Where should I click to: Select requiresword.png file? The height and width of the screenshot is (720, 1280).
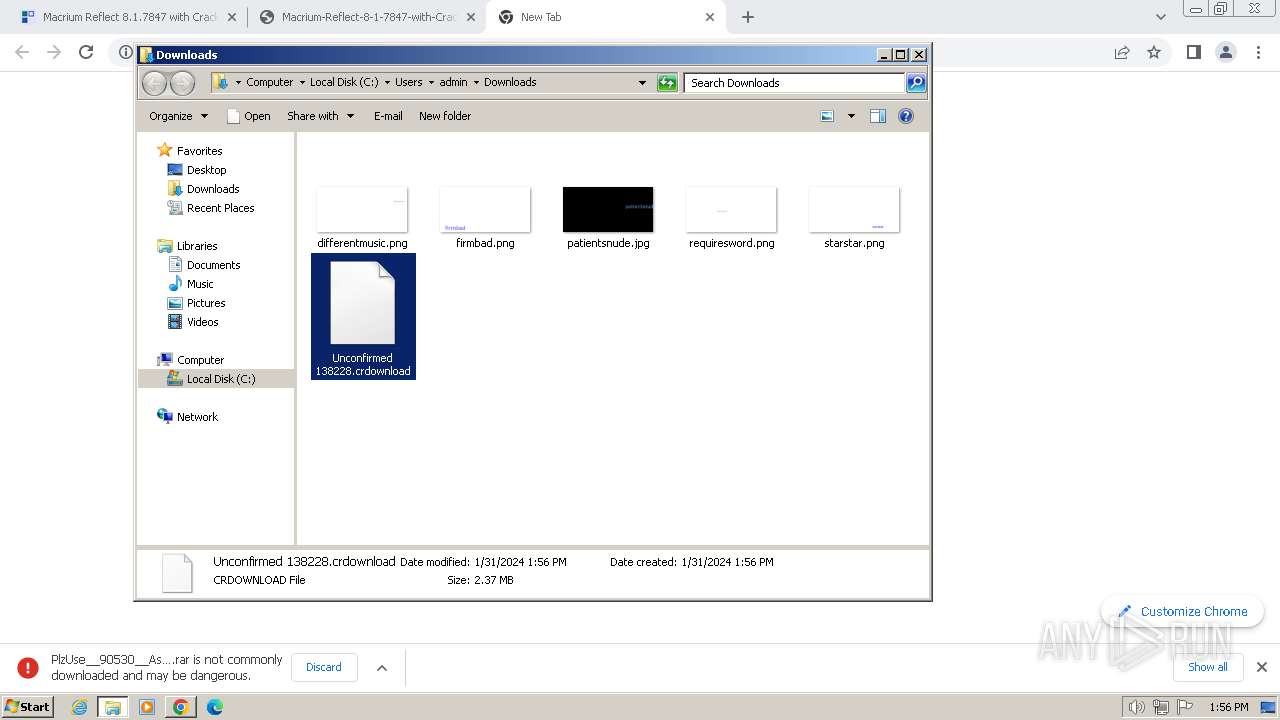pos(731,216)
